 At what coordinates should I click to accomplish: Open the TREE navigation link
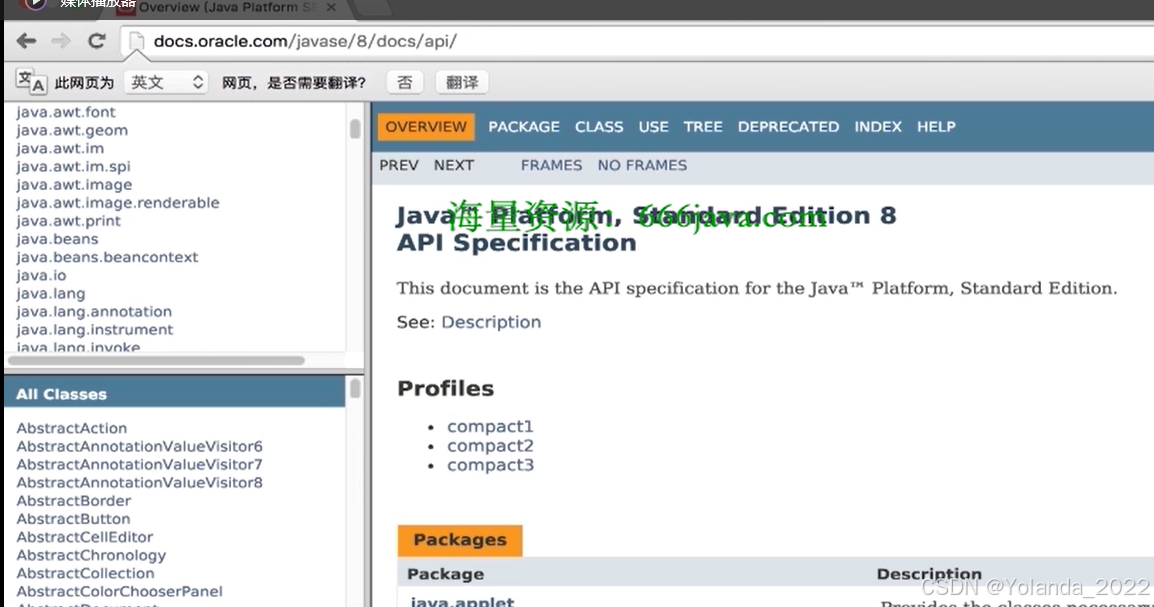tap(703, 127)
